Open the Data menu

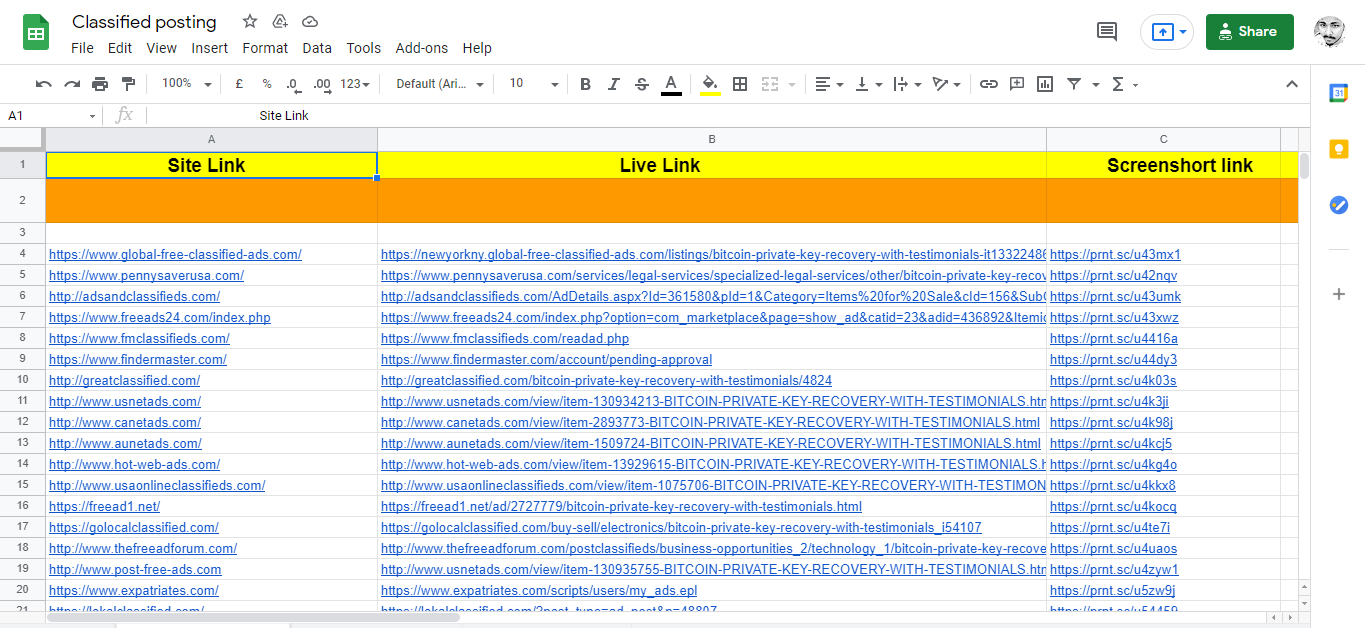pos(317,47)
